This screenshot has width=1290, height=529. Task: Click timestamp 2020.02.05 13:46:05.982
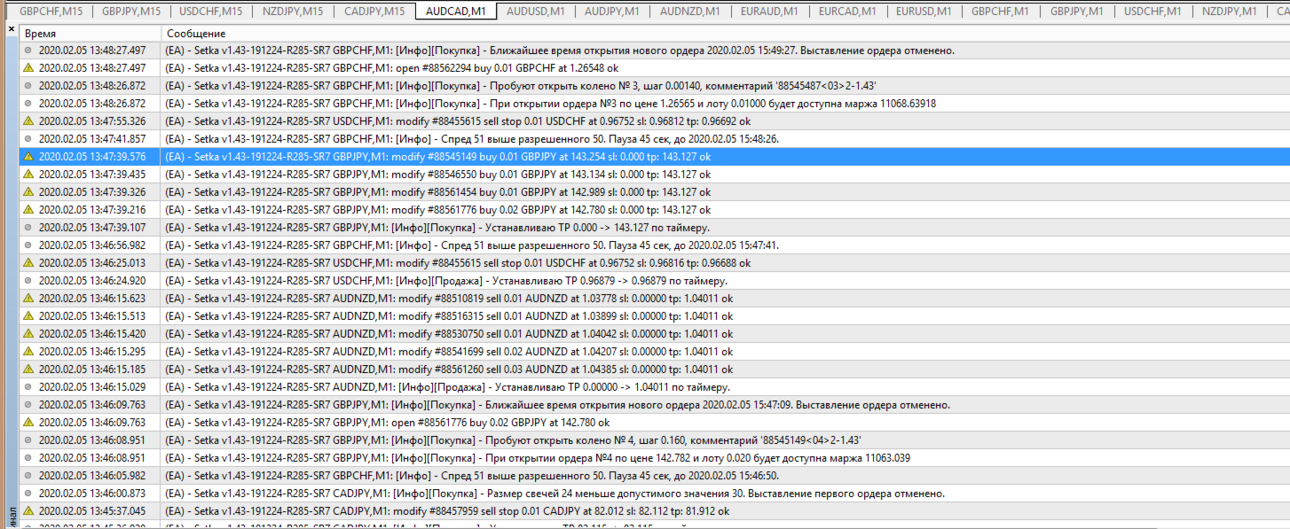click(92, 476)
